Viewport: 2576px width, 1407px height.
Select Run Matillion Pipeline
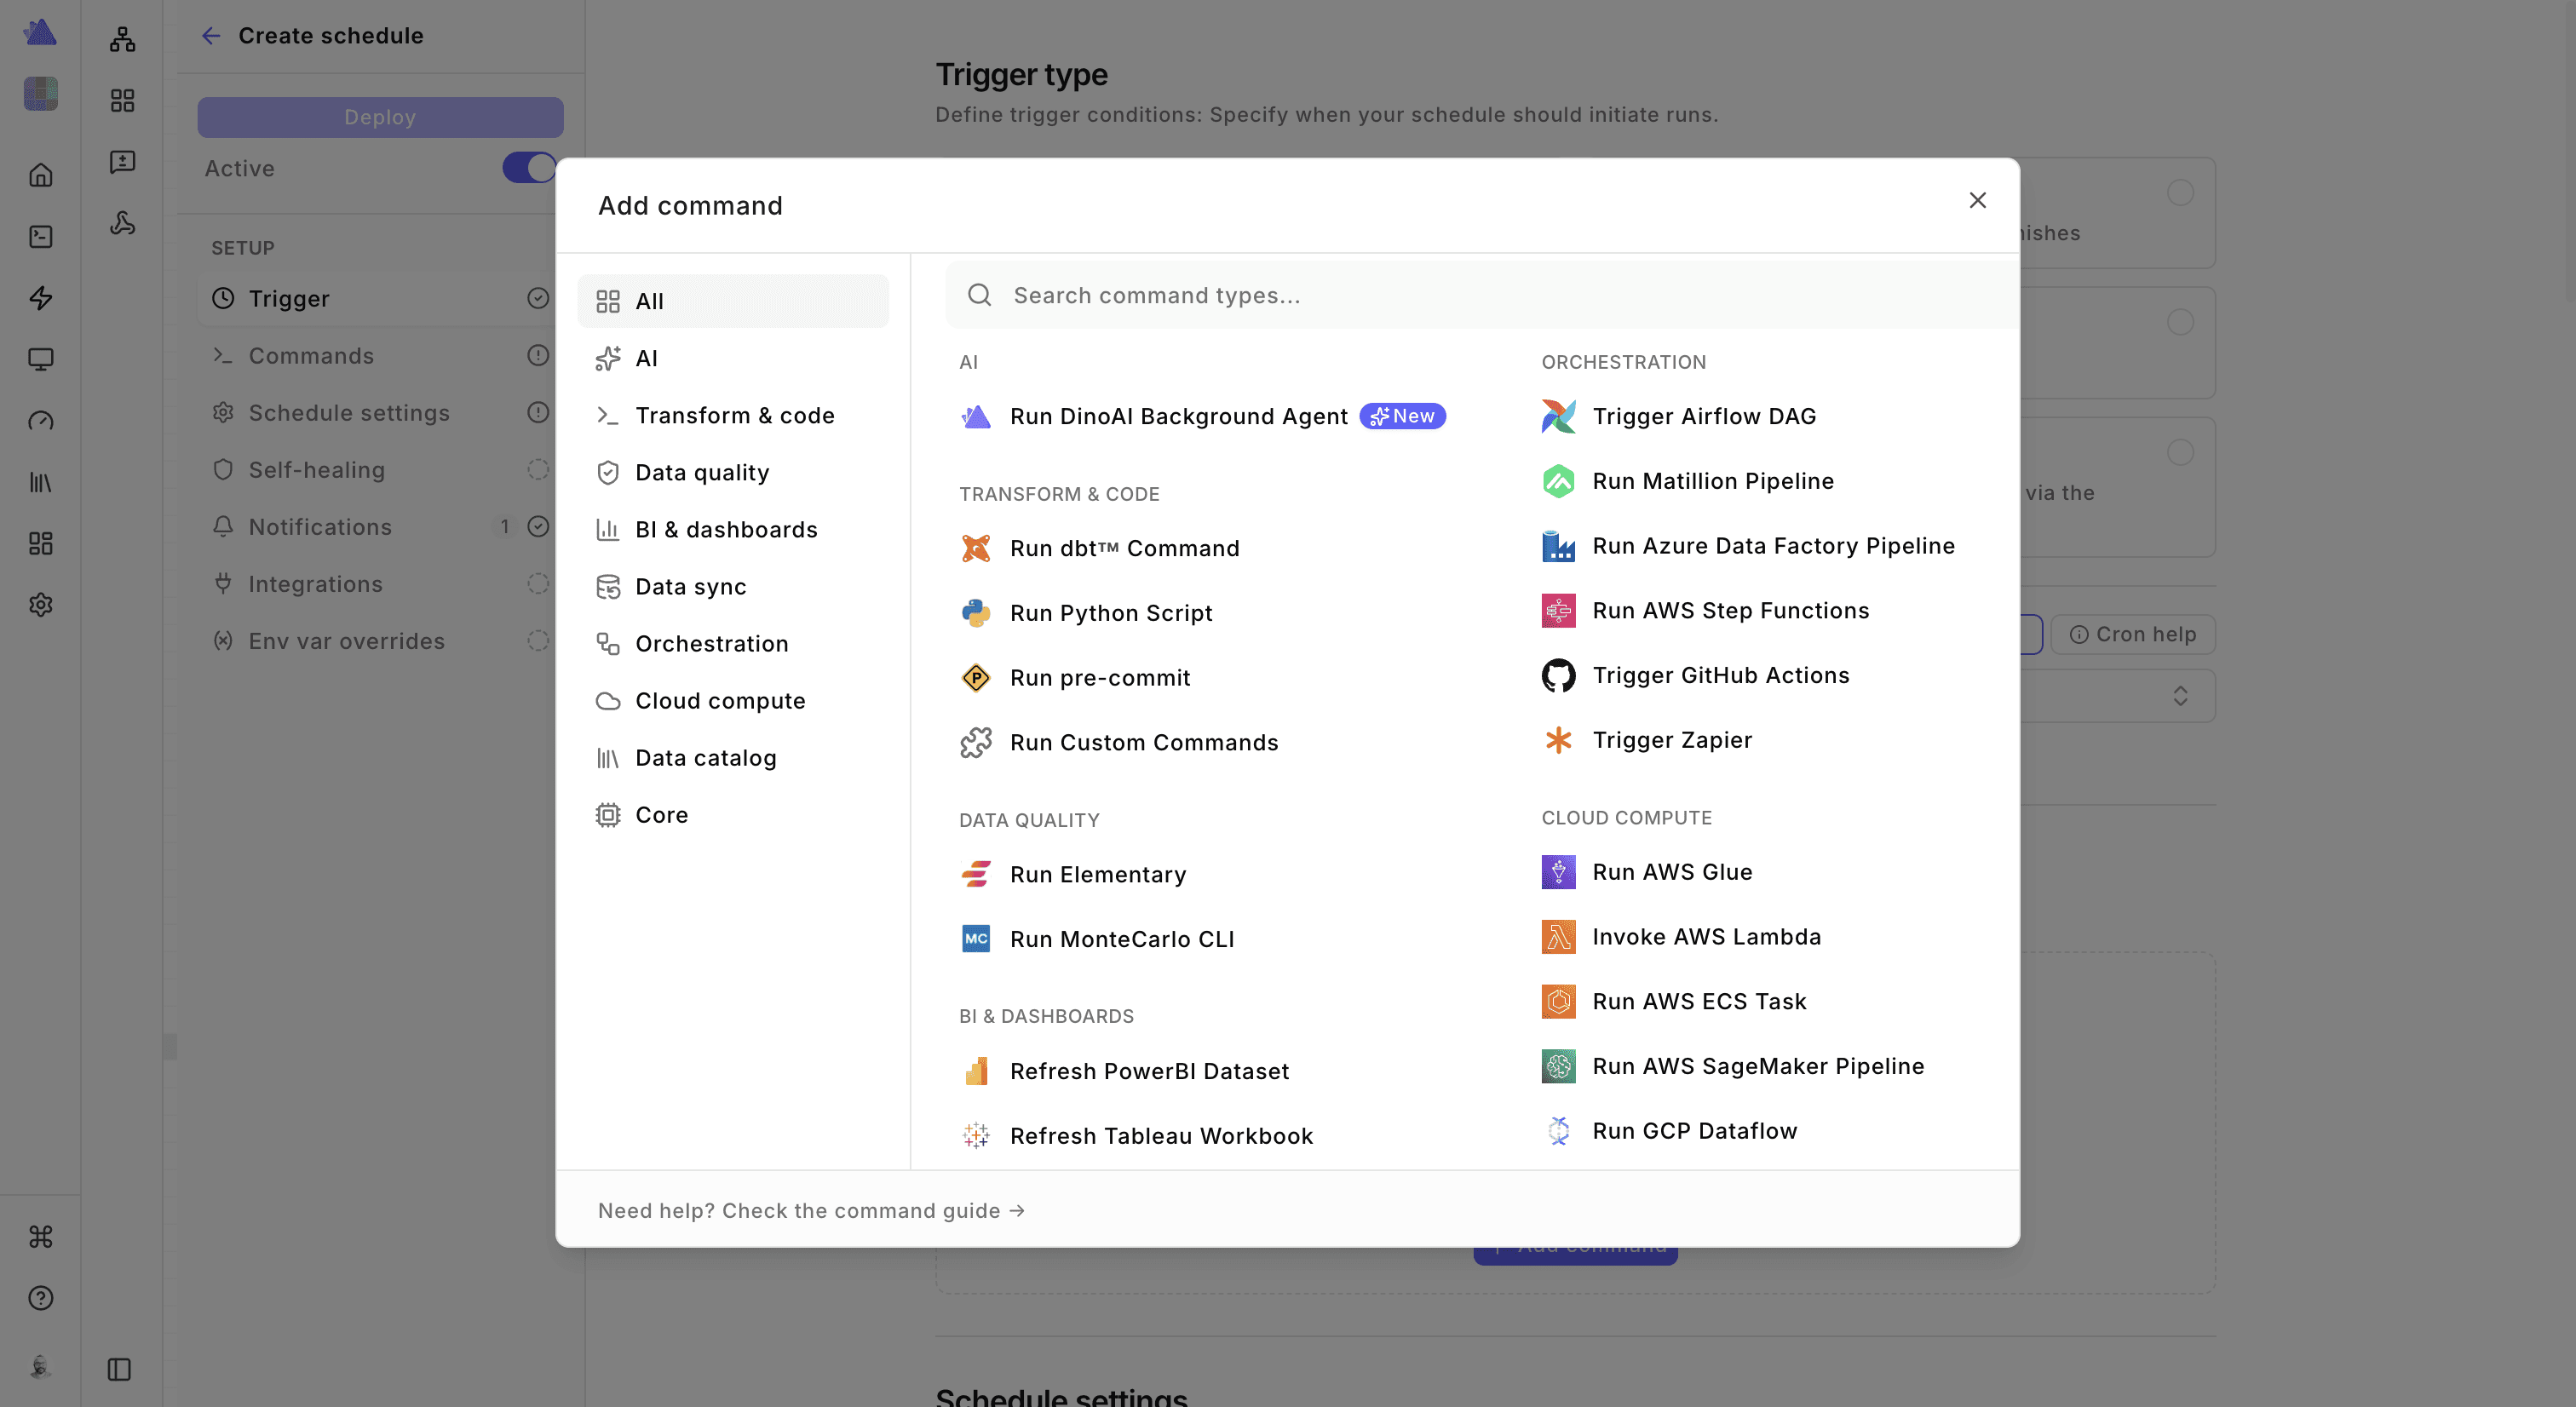pos(1688,481)
